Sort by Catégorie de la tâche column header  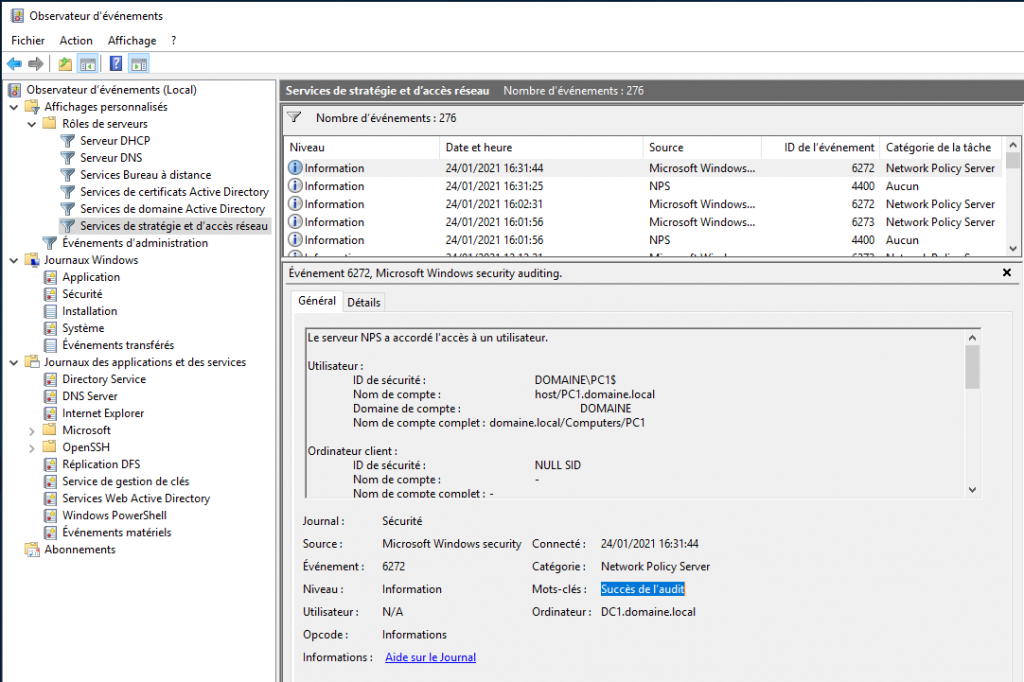point(942,148)
